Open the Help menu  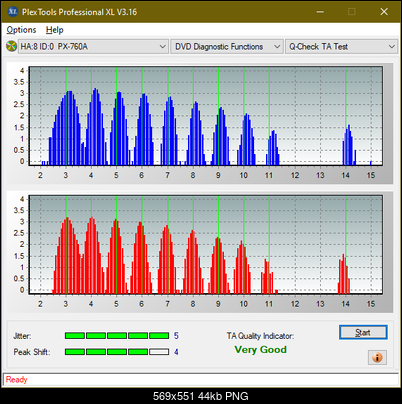pos(54,30)
